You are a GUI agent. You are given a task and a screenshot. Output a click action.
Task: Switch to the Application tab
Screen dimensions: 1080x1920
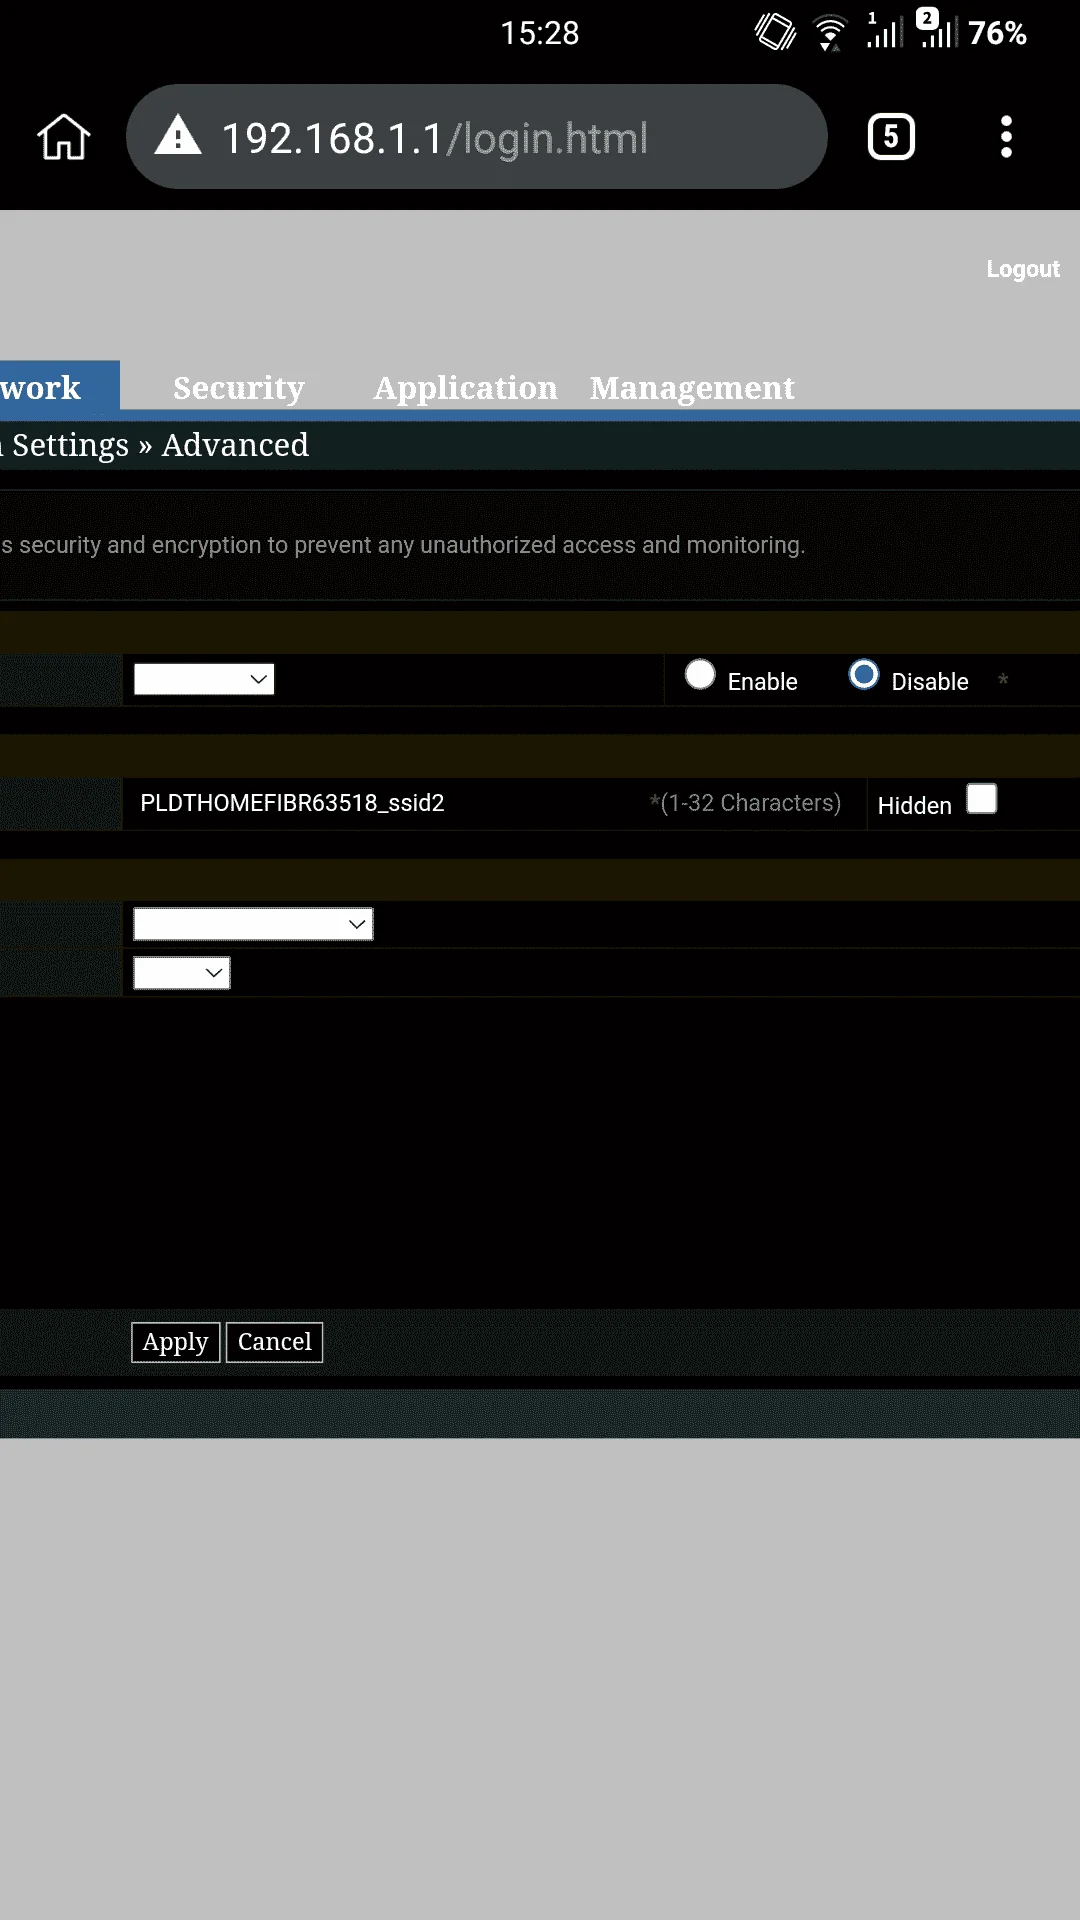[x=465, y=388]
